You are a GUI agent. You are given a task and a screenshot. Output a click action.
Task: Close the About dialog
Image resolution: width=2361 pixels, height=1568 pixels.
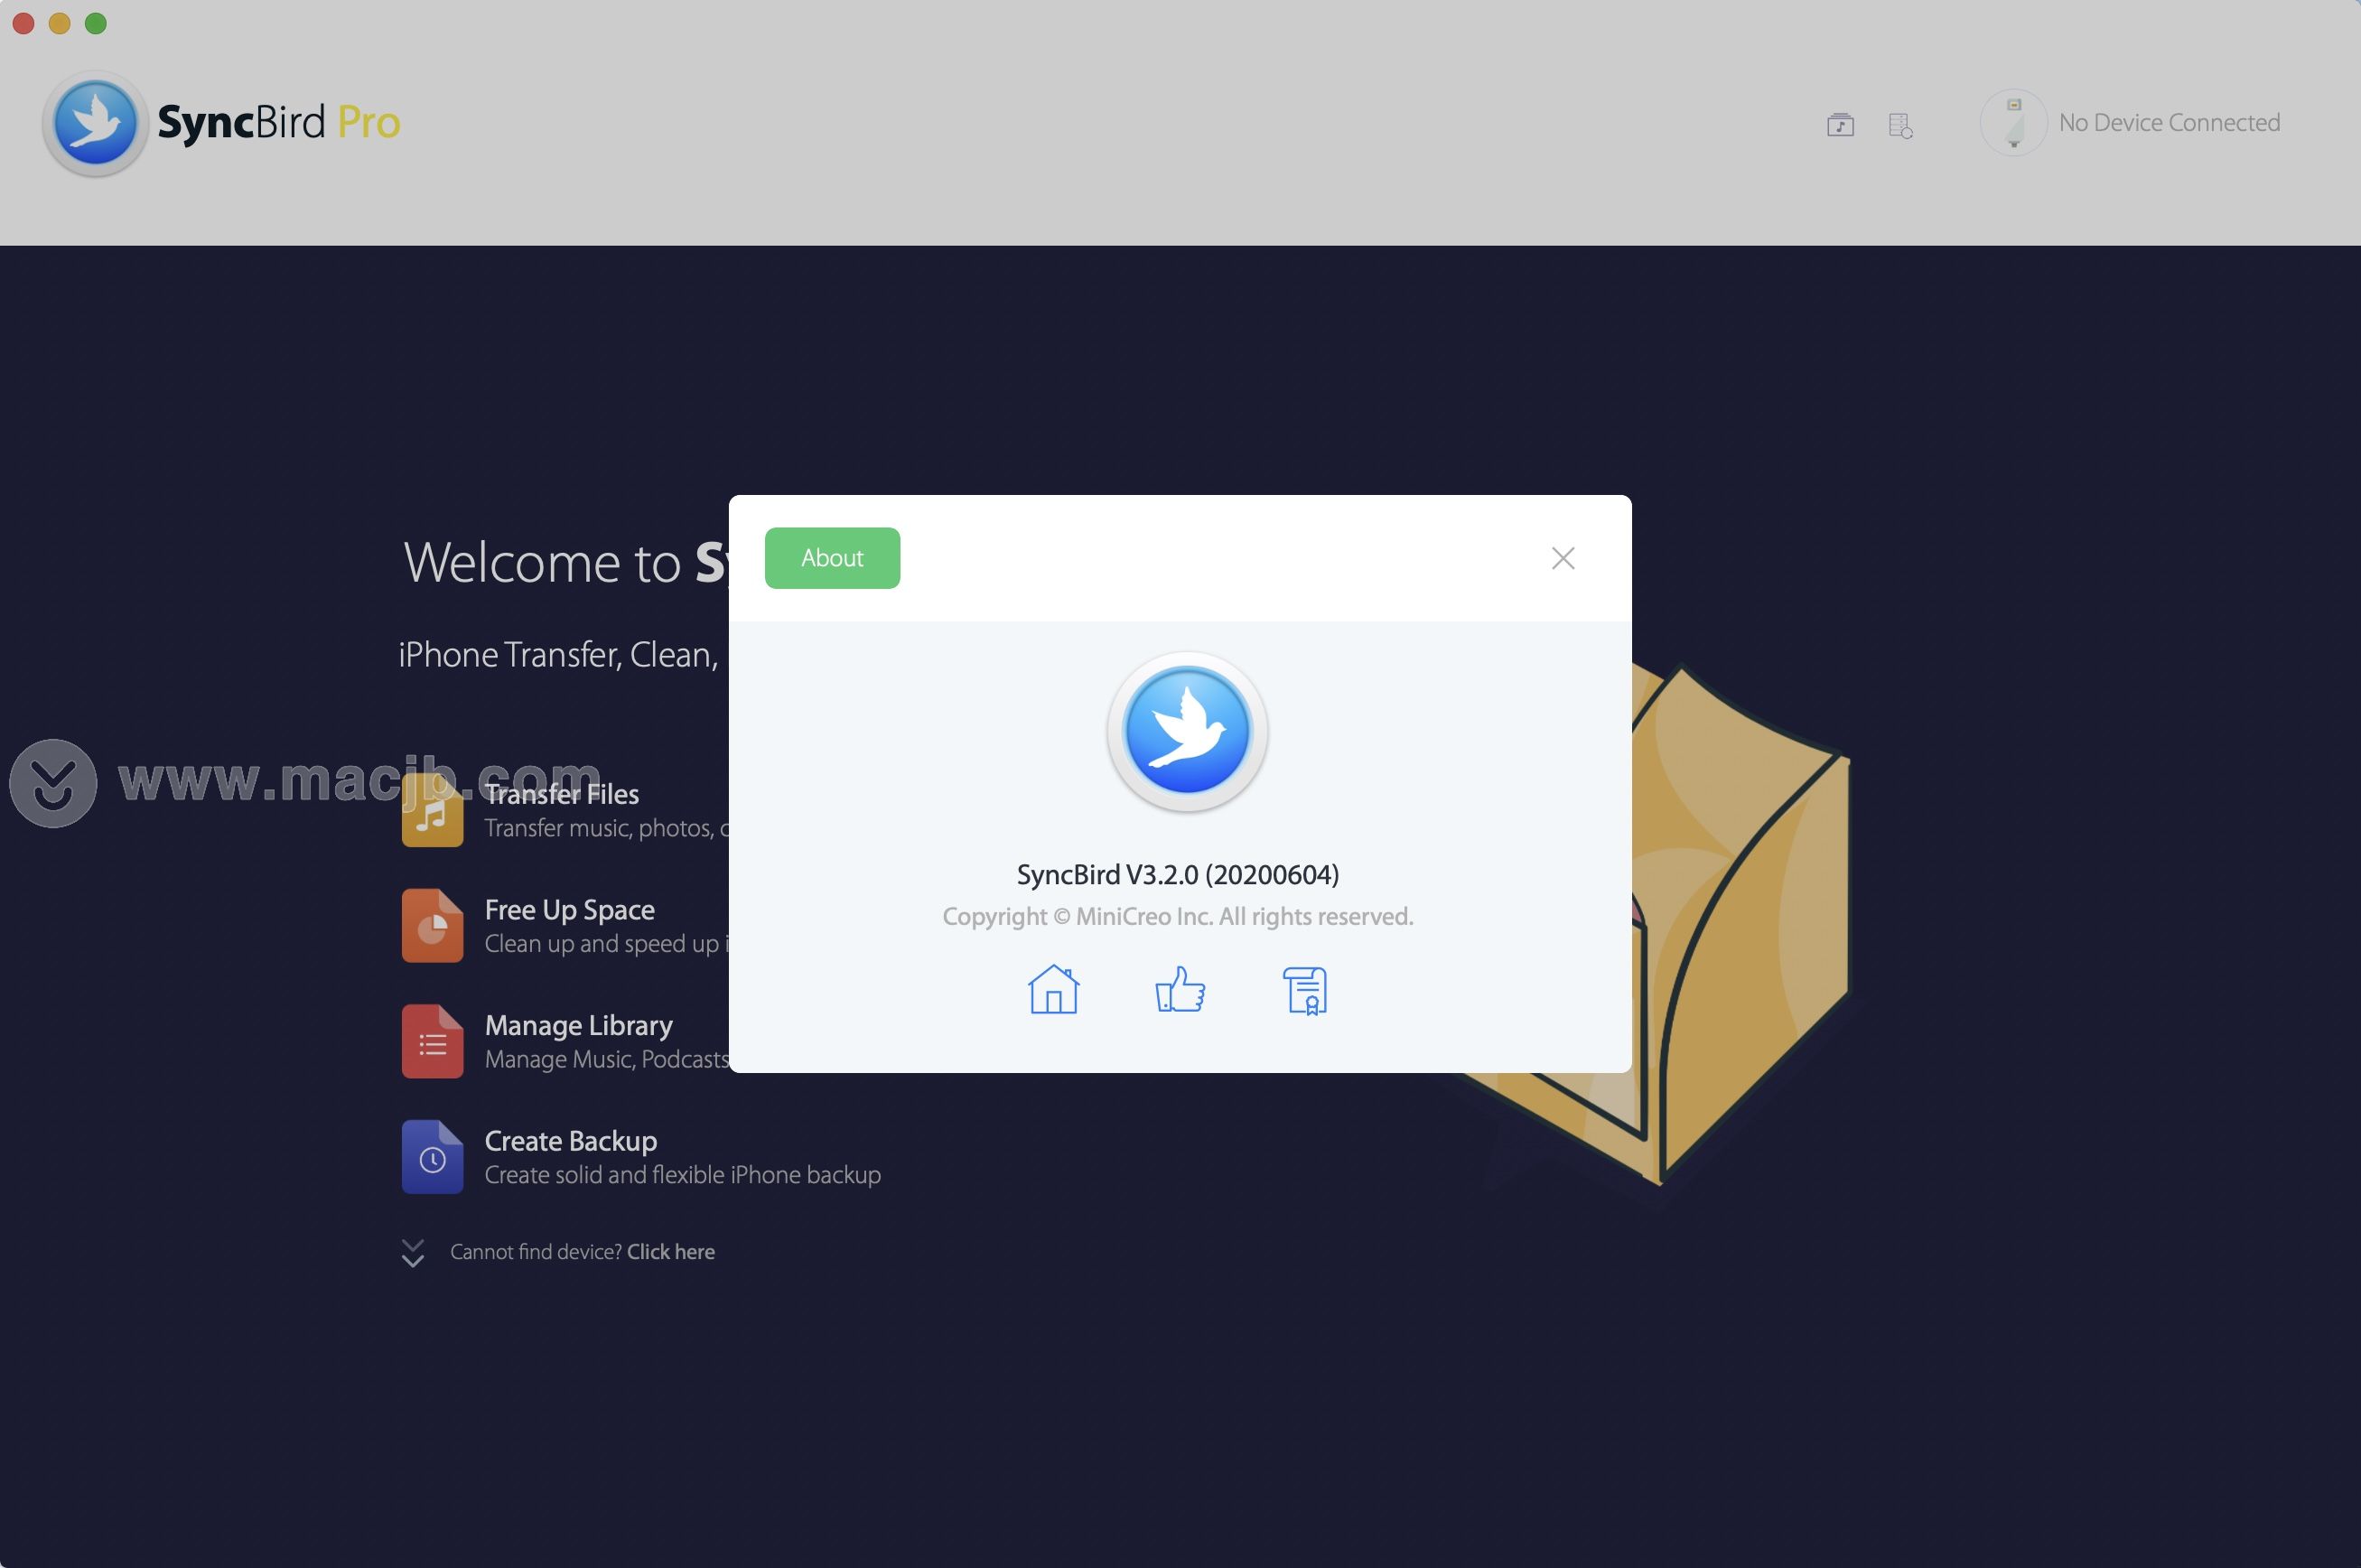[x=1563, y=556]
